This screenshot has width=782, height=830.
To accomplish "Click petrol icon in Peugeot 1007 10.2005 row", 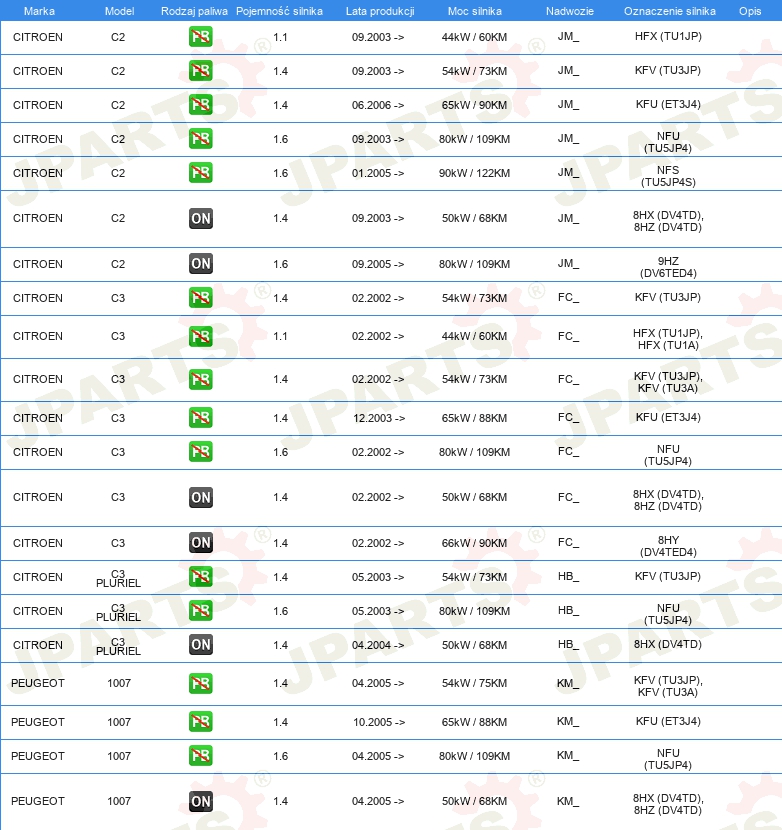I will 201,721.
